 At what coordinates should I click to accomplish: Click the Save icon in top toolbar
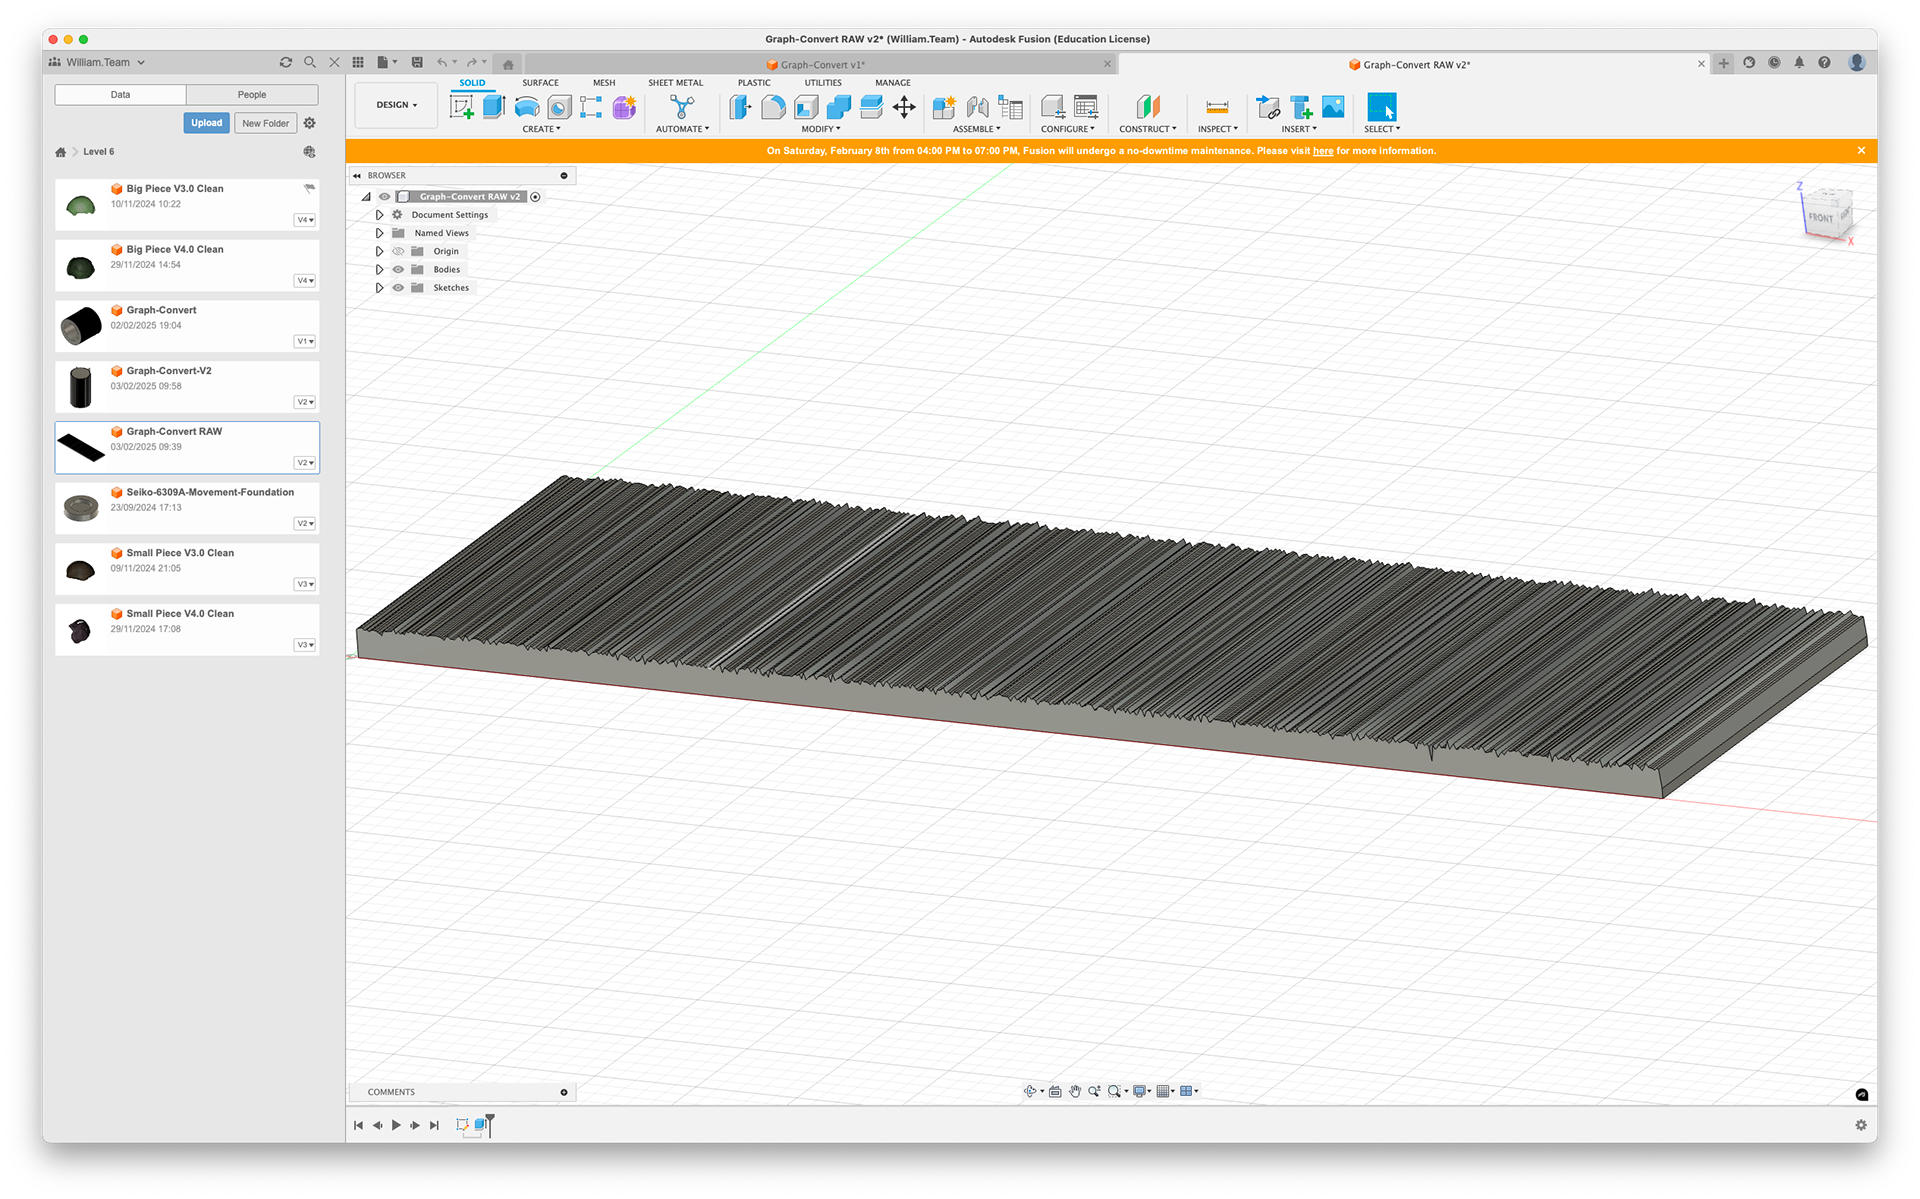click(x=417, y=62)
